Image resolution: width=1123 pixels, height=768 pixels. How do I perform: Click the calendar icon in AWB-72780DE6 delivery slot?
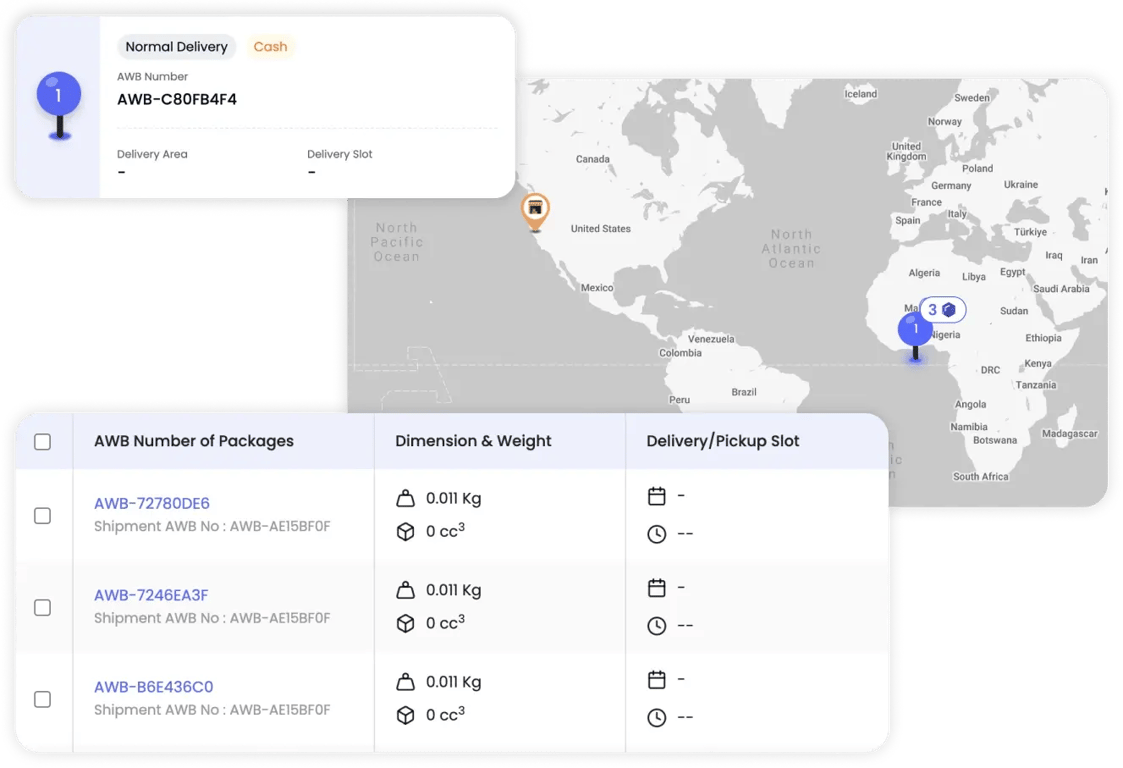(657, 494)
